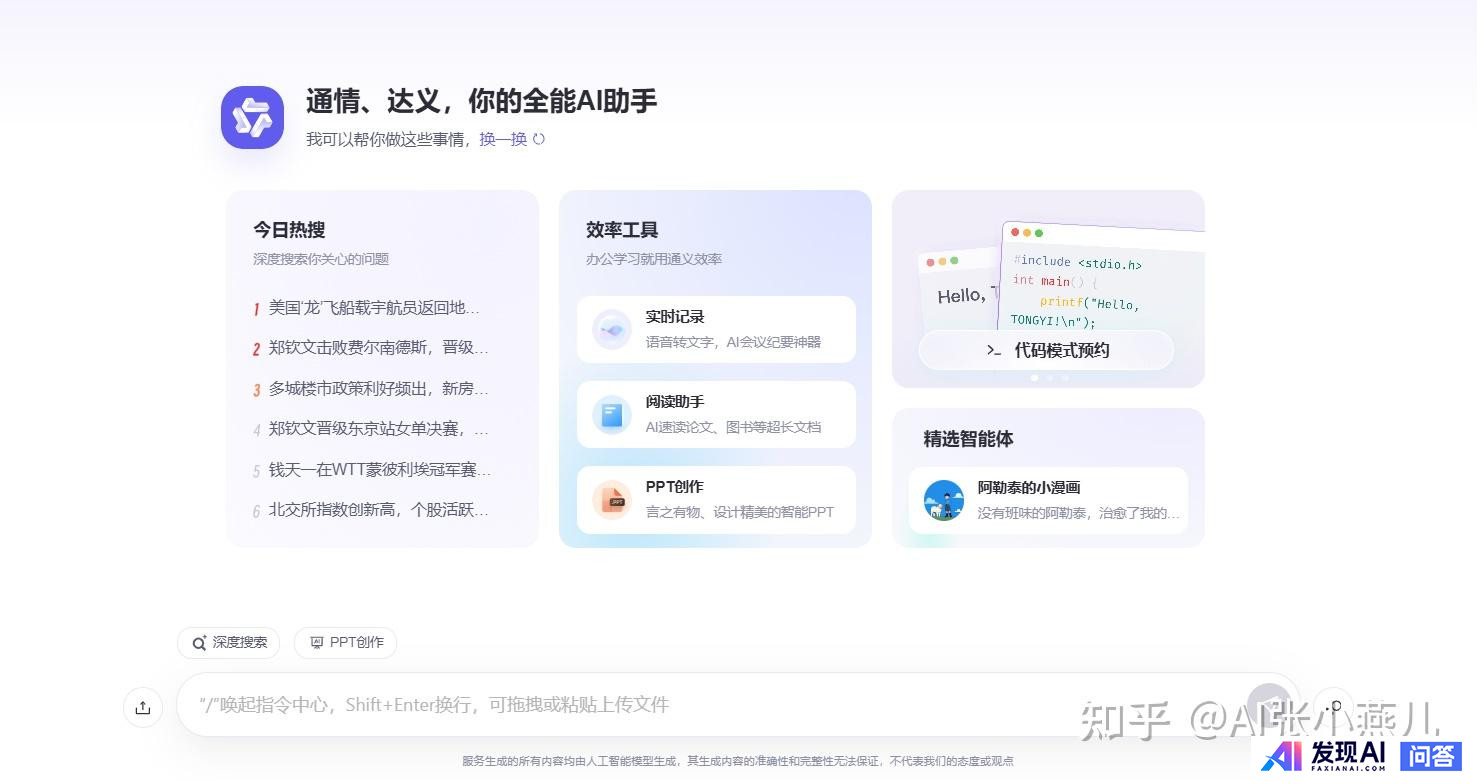Enable 深度搜索 mode chip
Image resolution: width=1477 pixels, height=781 pixels.
229,642
